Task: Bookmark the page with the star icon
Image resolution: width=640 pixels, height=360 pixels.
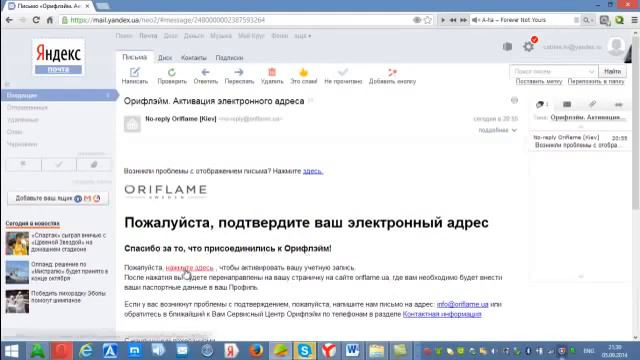Action: (427, 20)
